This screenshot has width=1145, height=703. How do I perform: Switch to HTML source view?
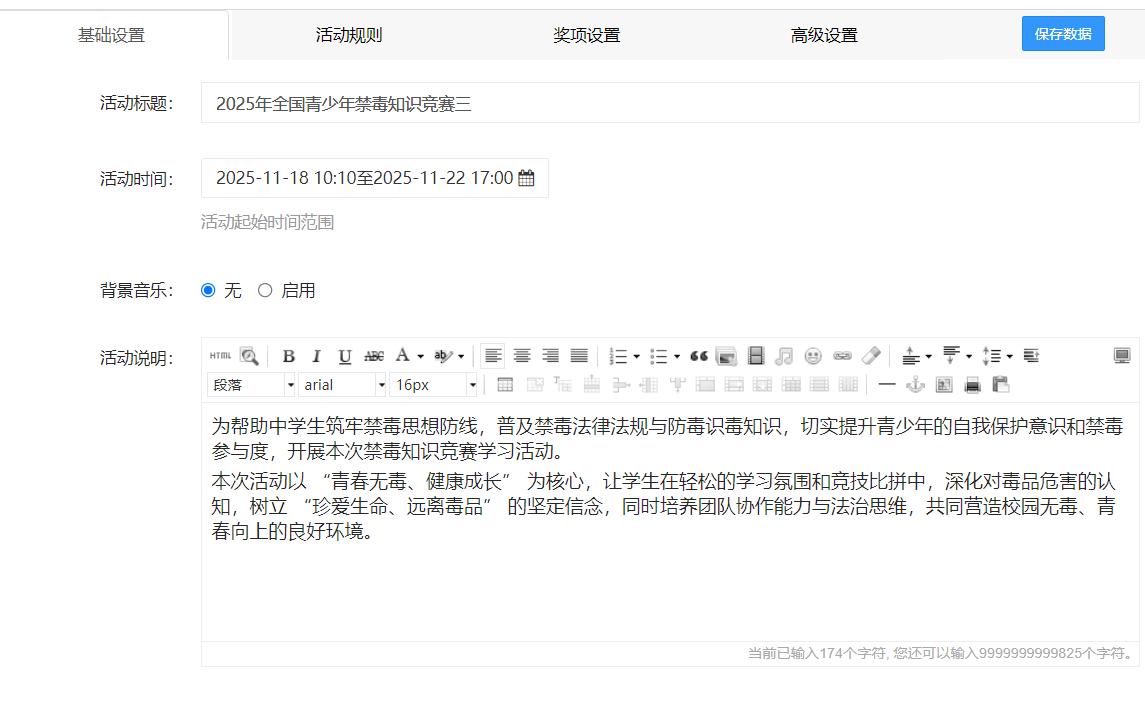(x=218, y=355)
